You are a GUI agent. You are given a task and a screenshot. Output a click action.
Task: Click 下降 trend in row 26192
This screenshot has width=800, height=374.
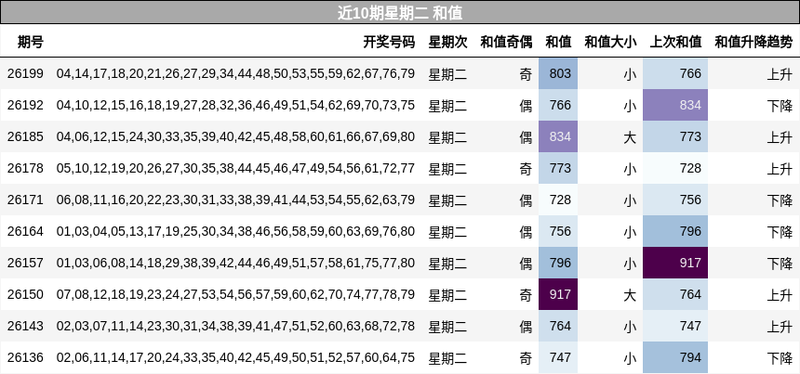pyautogui.click(x=780, y=106)
